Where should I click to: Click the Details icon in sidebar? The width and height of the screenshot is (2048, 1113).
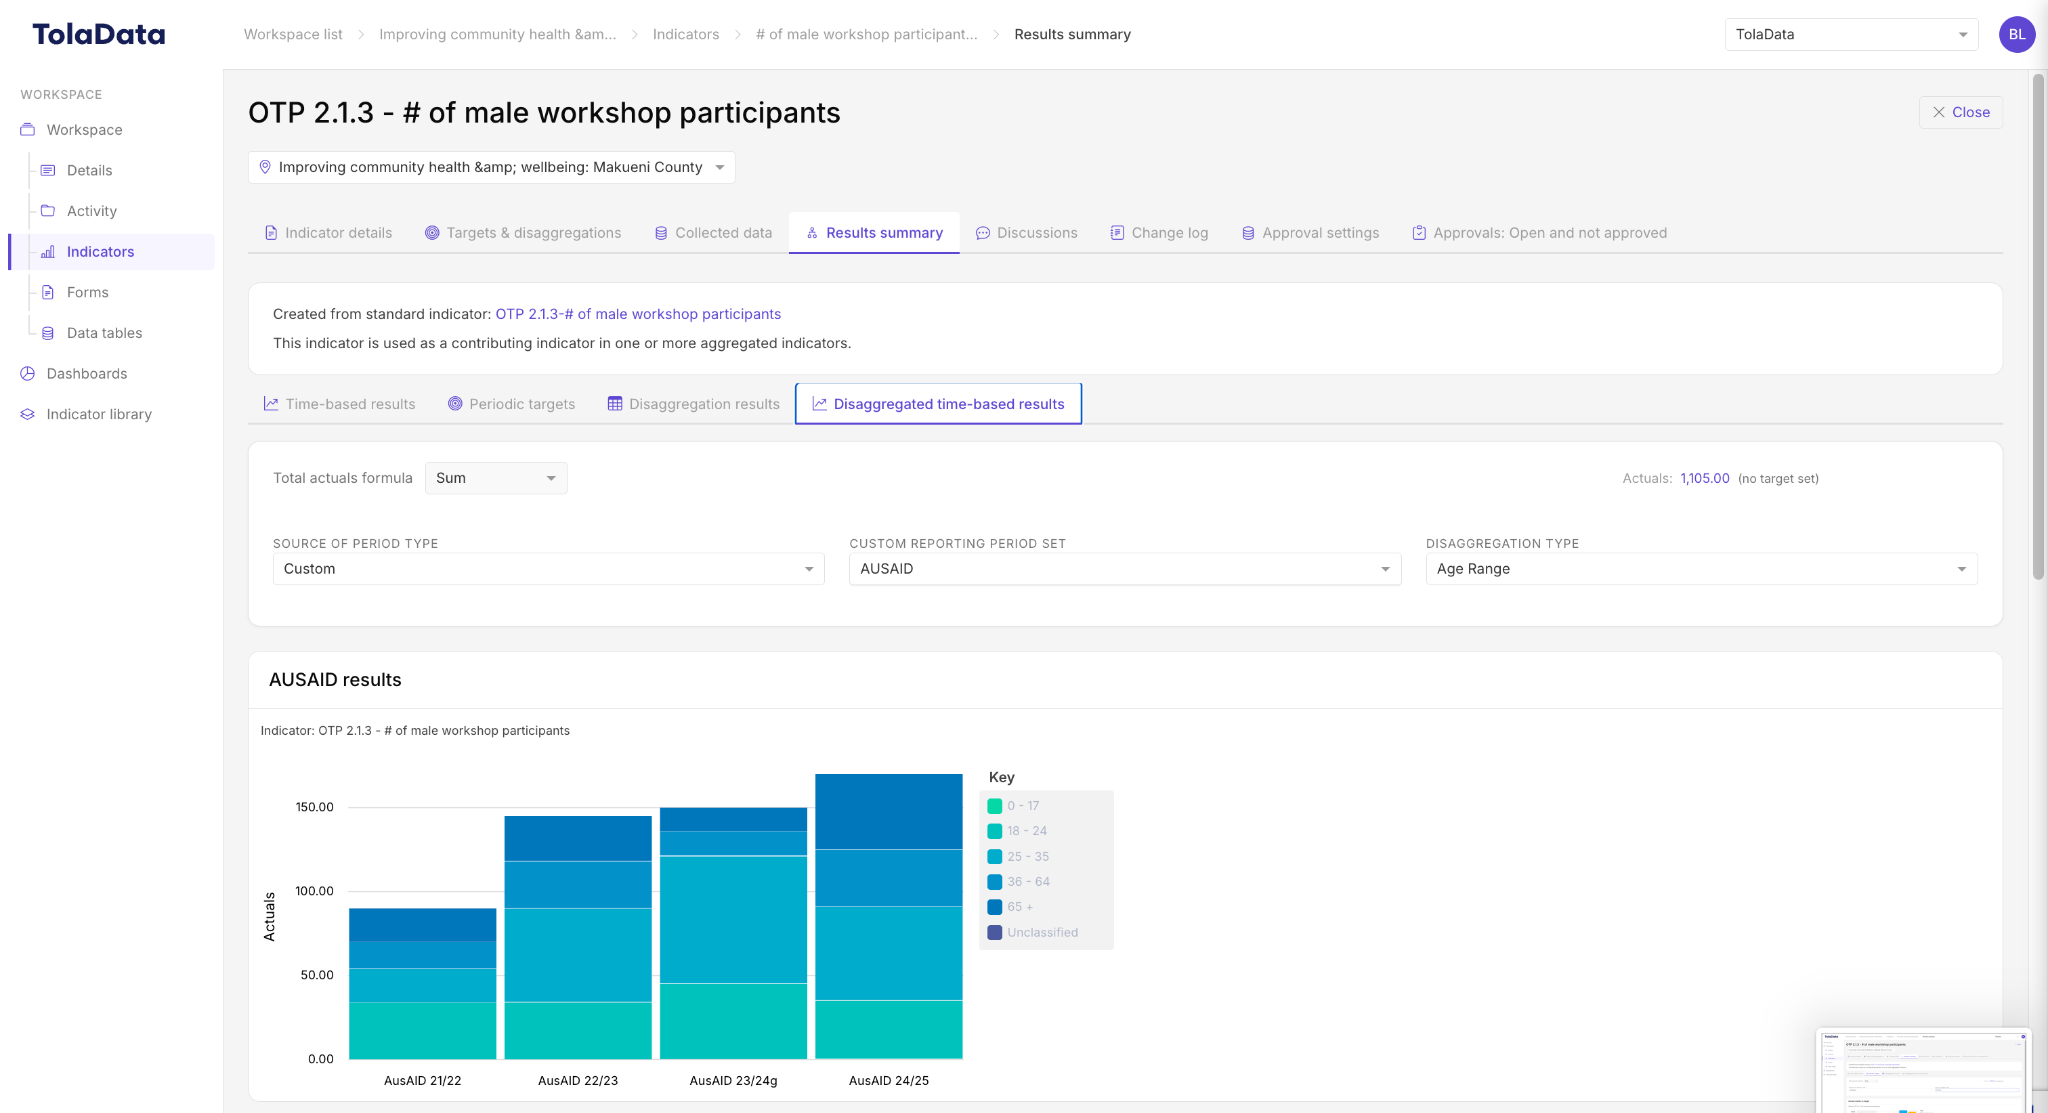point(48,170)
